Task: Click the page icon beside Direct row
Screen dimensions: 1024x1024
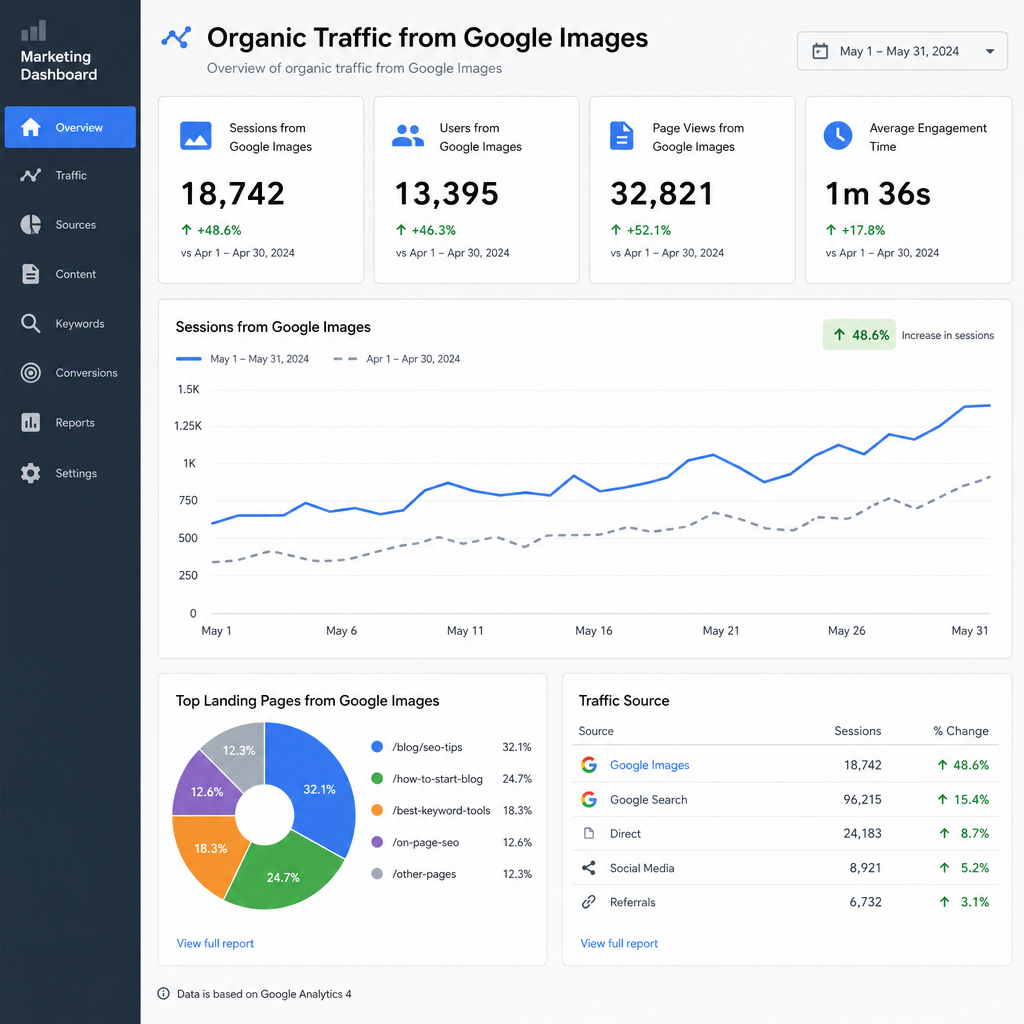Action: click(589, 833)
